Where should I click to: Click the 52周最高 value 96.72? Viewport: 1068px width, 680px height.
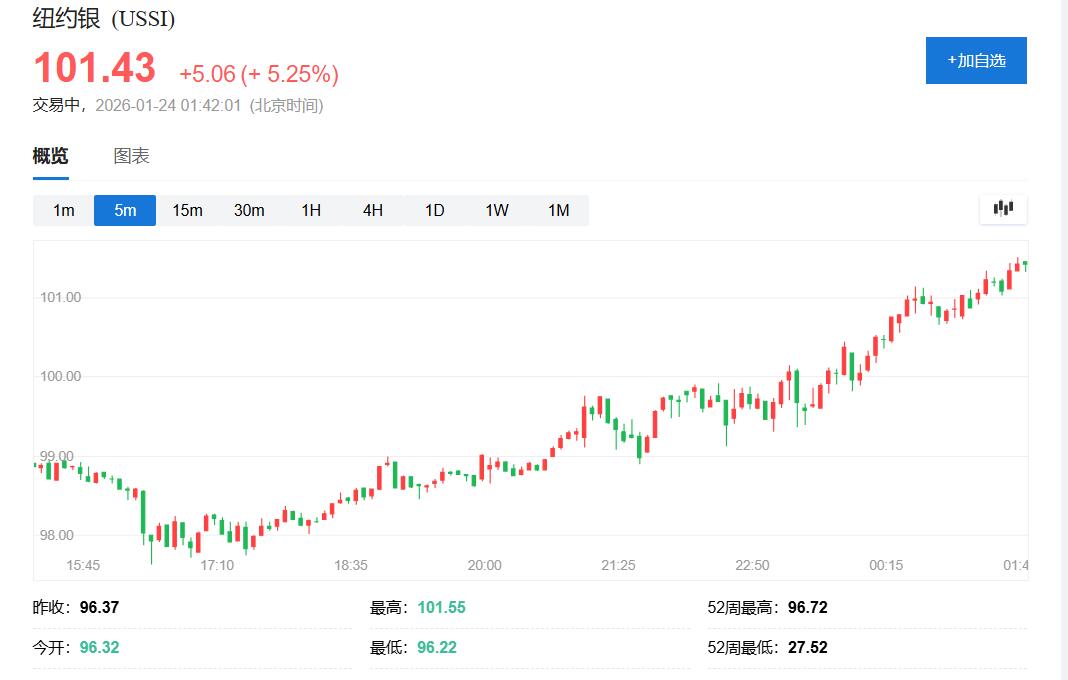tap(807, 607)
